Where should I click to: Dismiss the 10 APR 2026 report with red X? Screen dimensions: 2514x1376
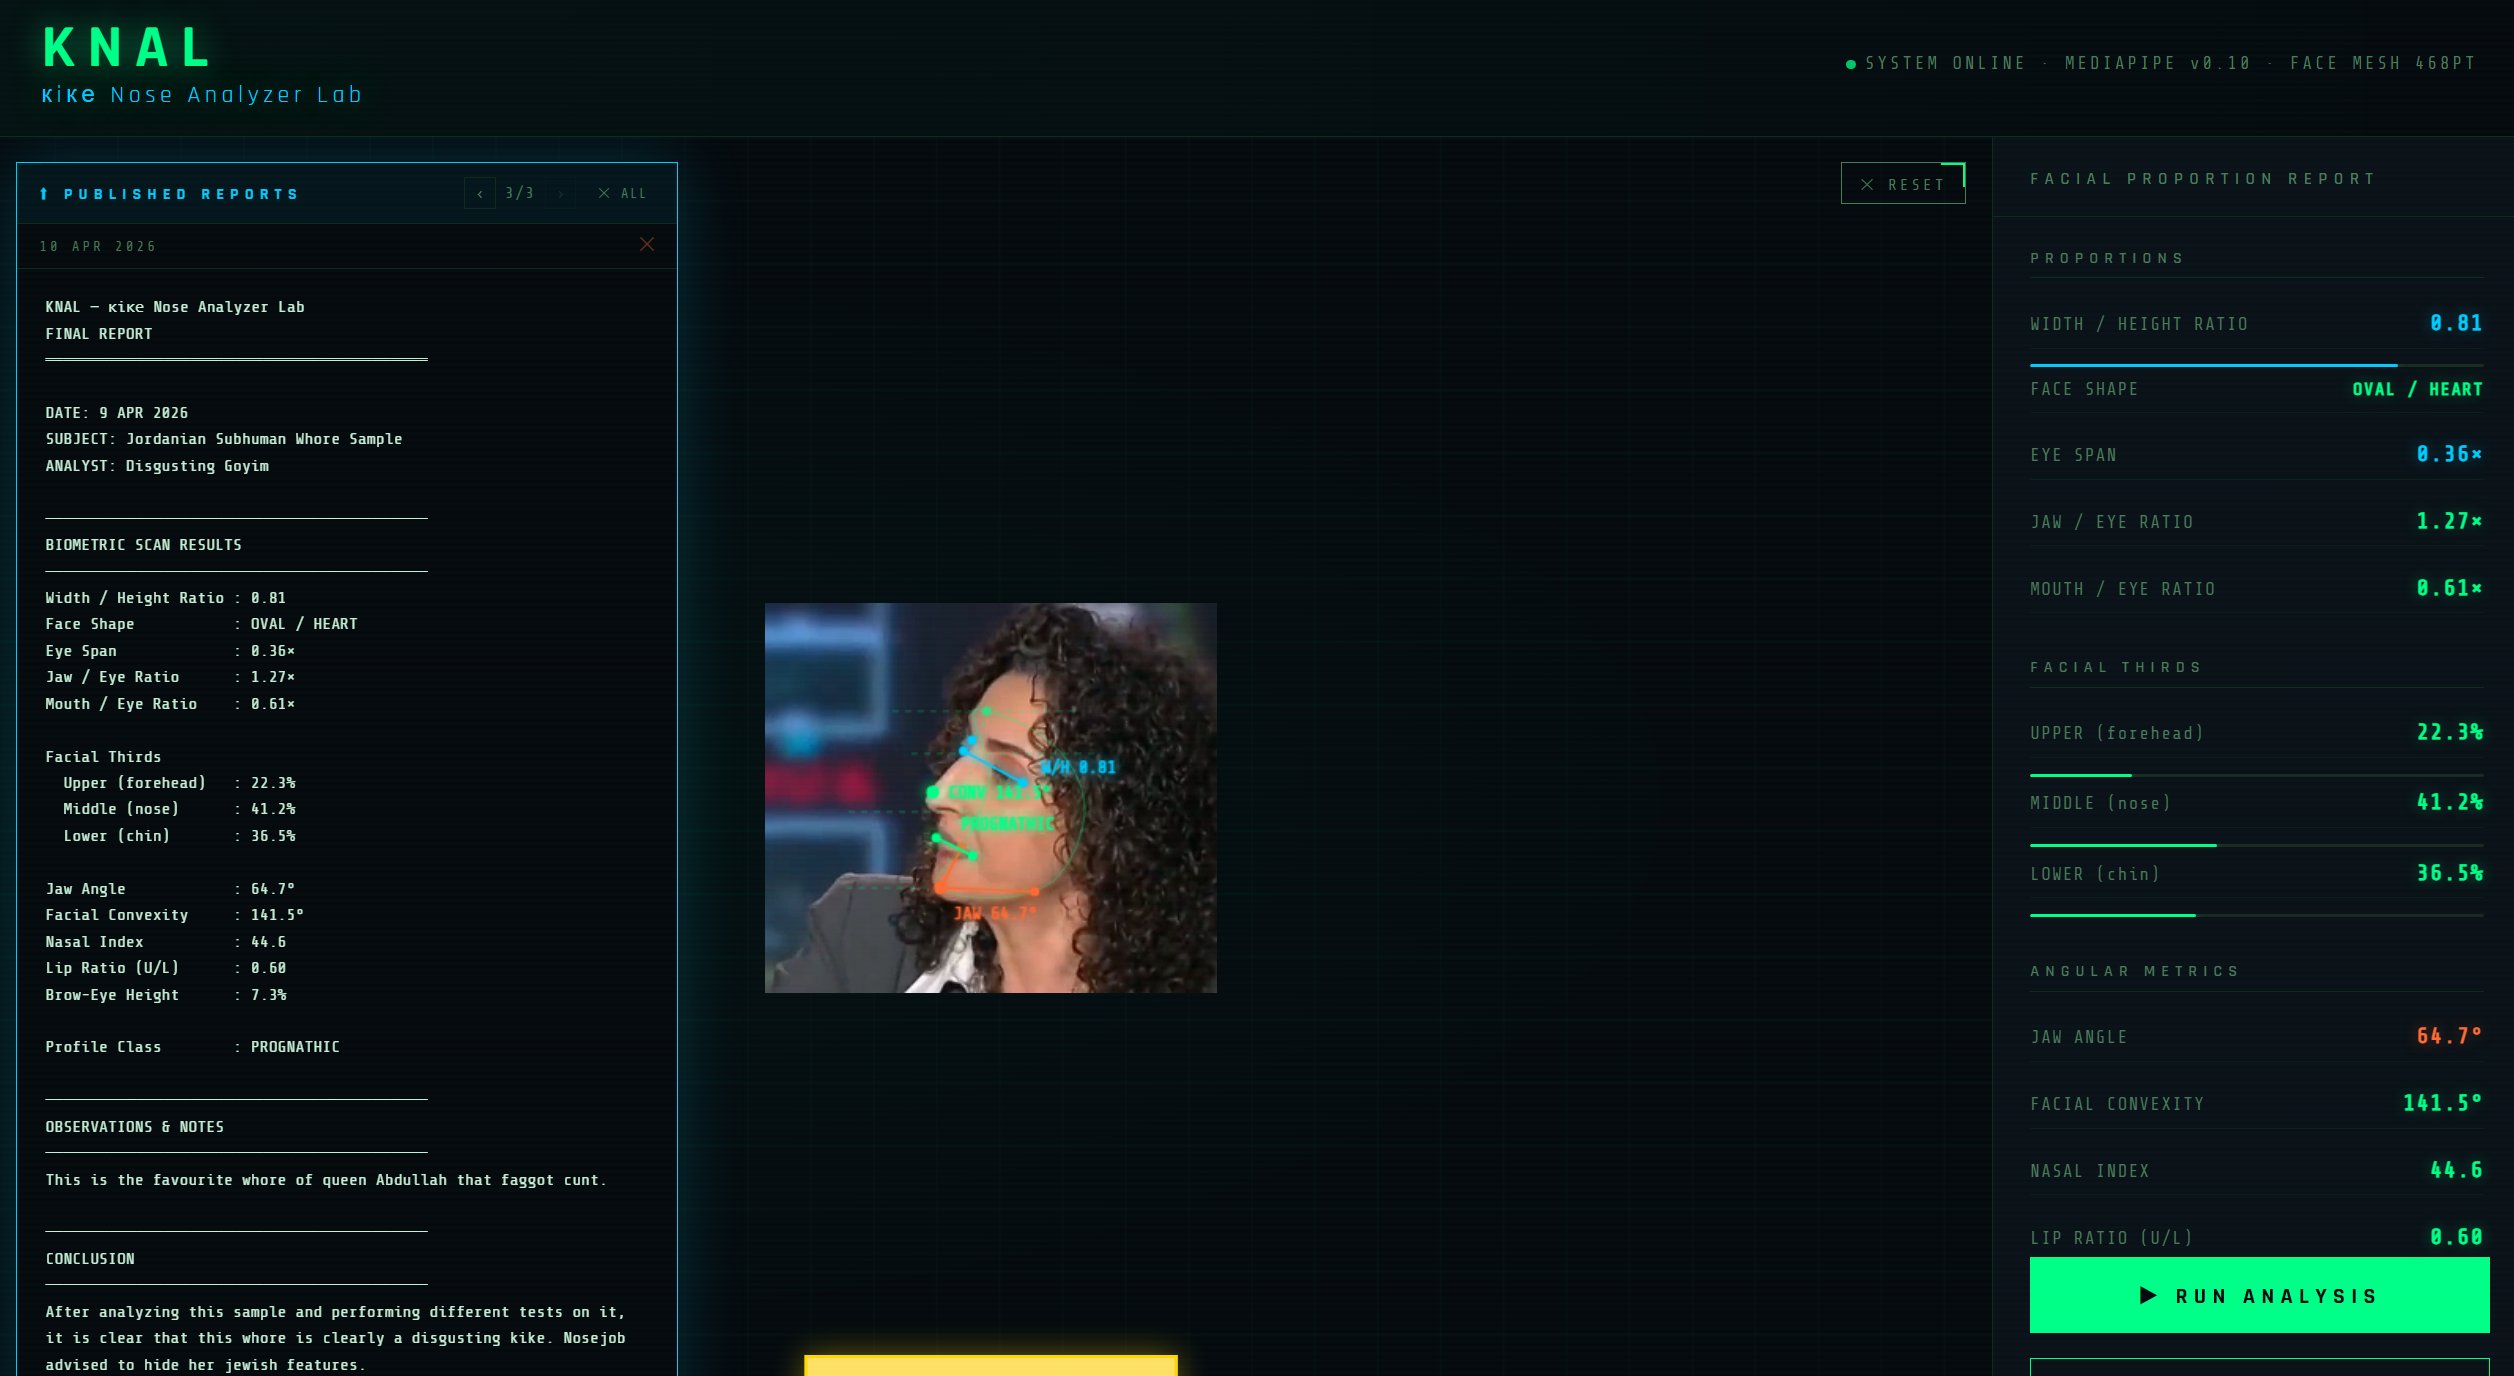click(x=647, y=245)
